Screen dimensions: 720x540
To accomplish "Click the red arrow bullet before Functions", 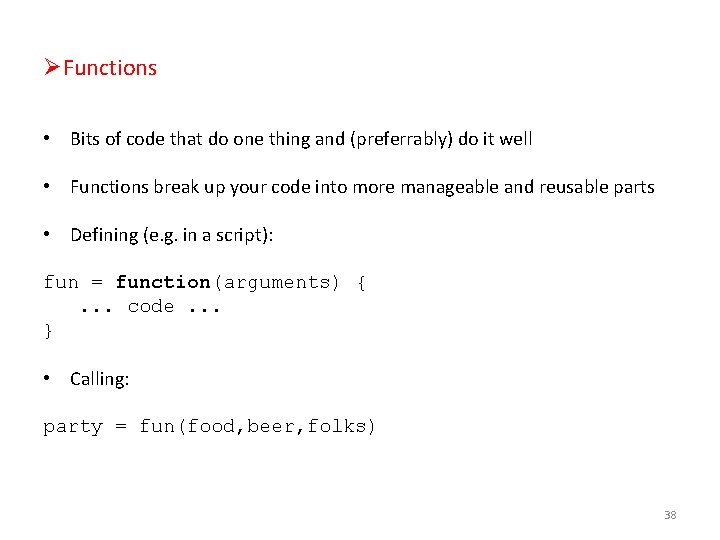I will point(52,67).
